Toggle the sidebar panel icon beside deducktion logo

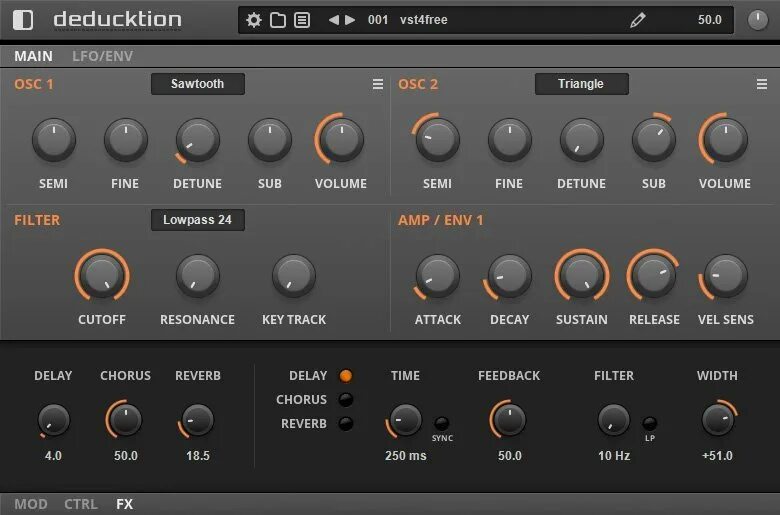tap(23, 20)
